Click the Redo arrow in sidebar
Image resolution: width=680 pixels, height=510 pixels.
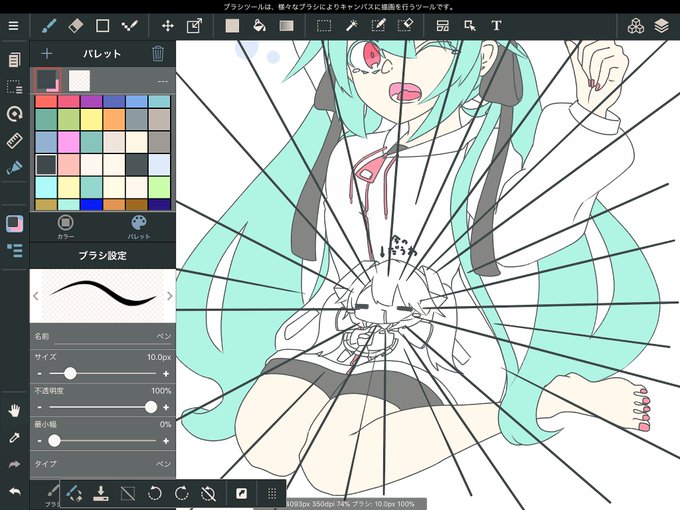point(14,464)
